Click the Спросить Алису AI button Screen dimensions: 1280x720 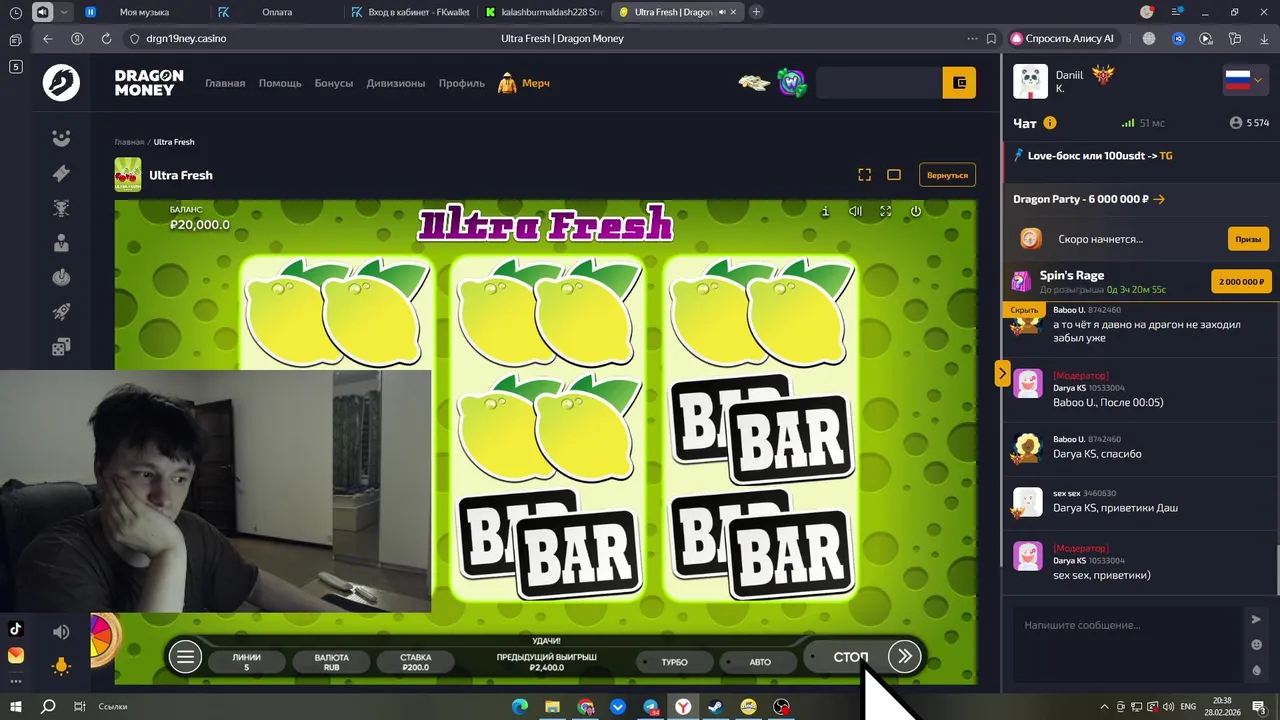point(1061,38)
